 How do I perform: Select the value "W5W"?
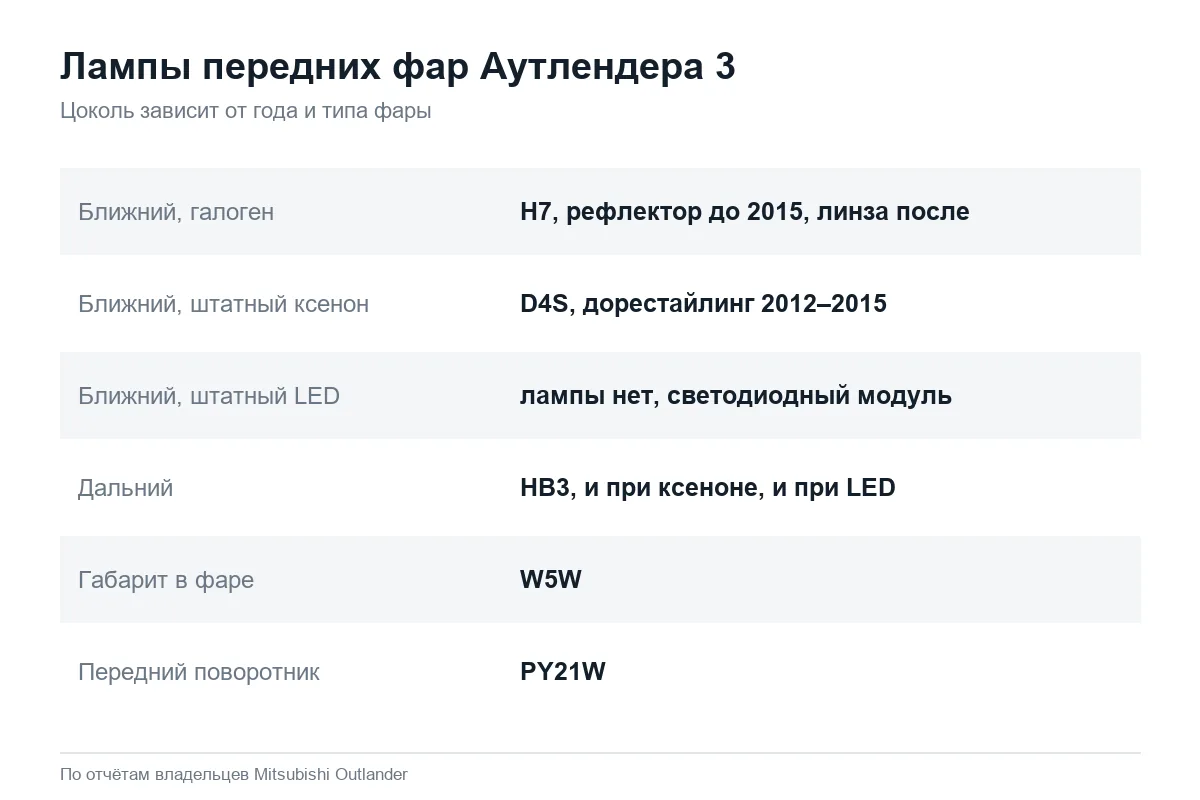(x=551, y=580)
